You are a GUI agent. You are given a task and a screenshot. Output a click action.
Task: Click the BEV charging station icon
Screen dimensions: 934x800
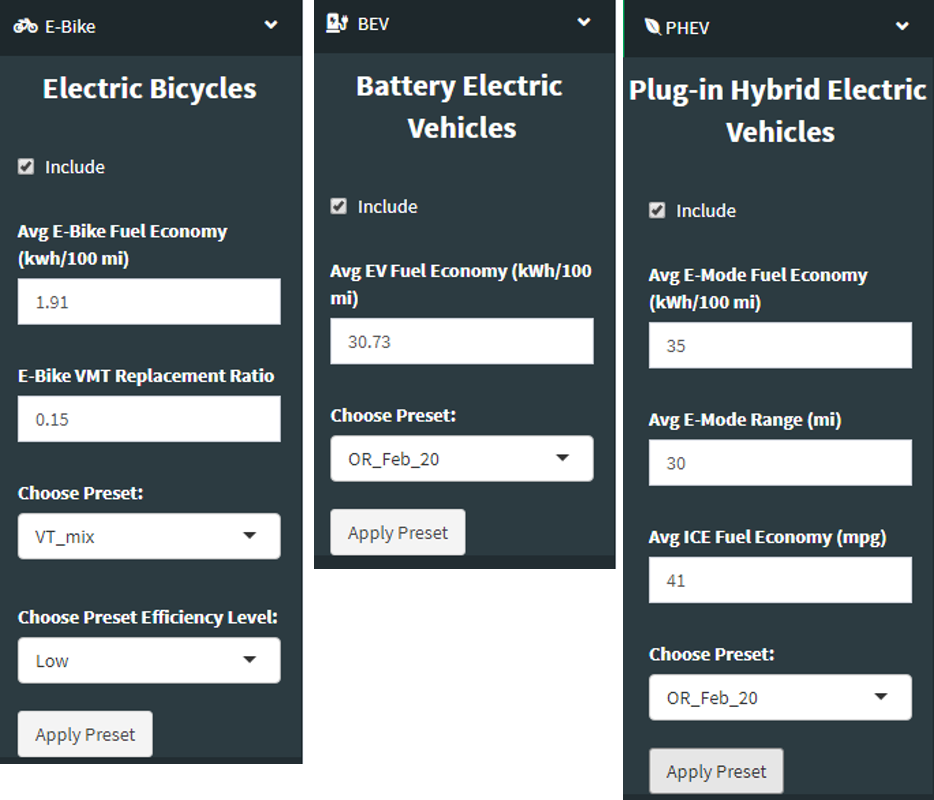point(337,23)
